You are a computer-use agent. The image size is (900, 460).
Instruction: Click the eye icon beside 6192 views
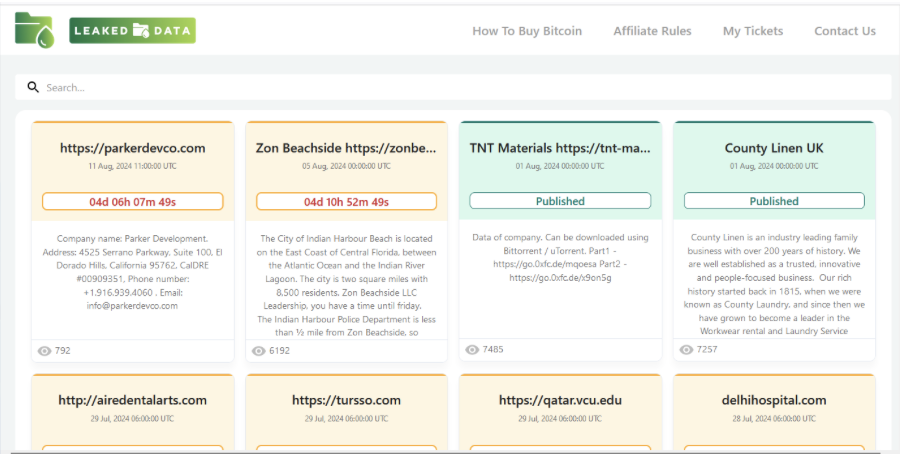[258, 351]
